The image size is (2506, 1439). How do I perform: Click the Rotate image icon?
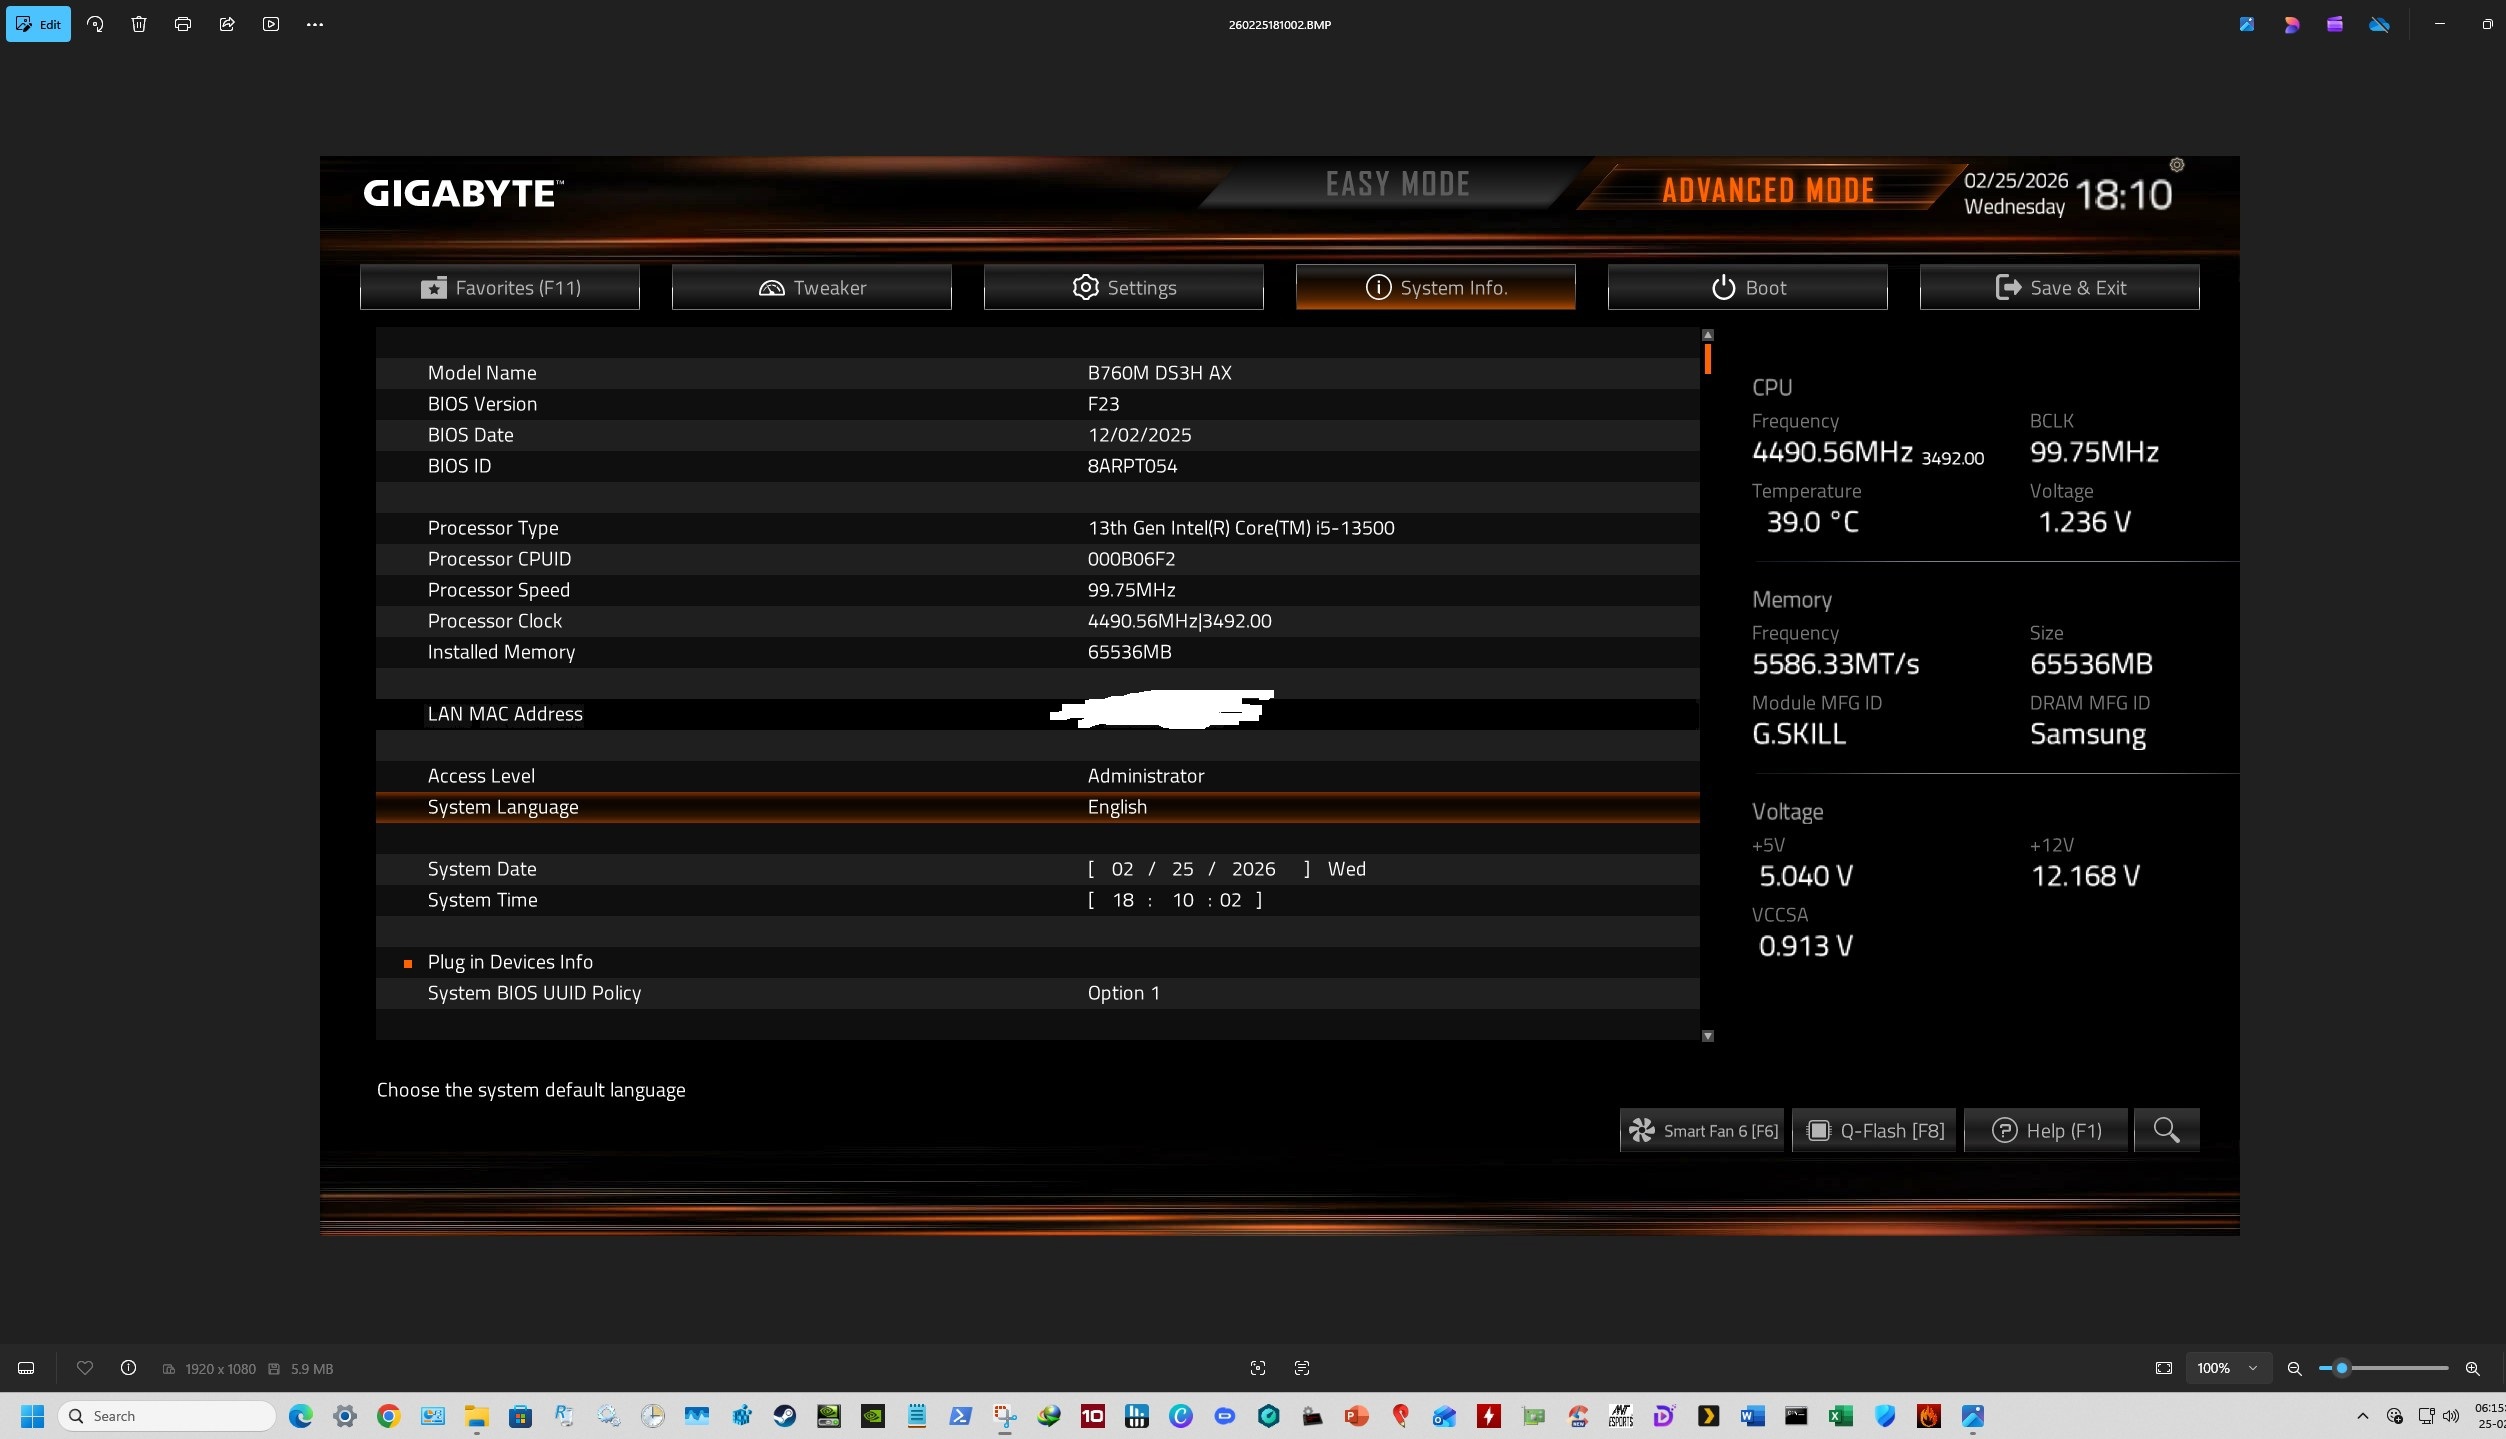[95, 24]
